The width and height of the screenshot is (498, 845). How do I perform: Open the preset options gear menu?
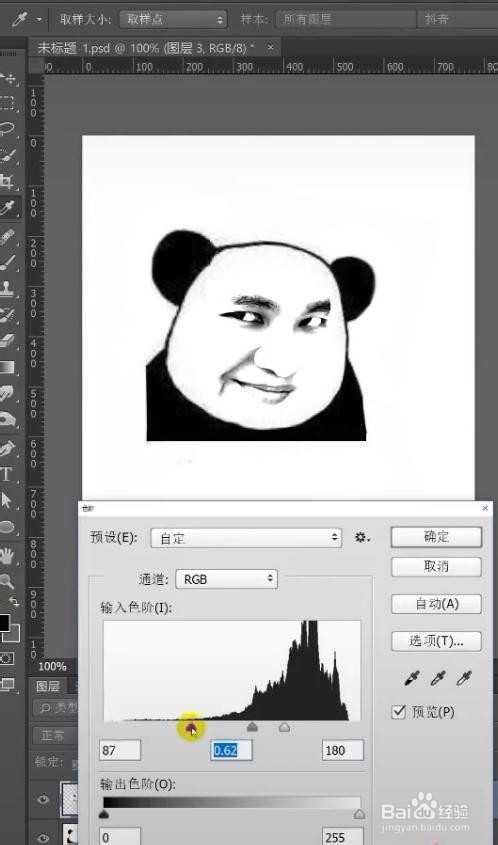pyautogui.click(x=362, y=537)
